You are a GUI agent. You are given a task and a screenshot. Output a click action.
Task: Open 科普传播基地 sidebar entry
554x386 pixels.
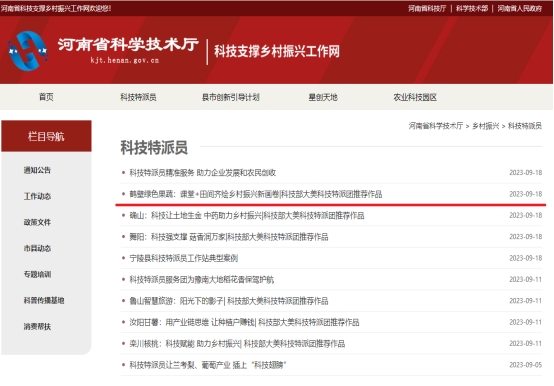[x=44, y=301]
